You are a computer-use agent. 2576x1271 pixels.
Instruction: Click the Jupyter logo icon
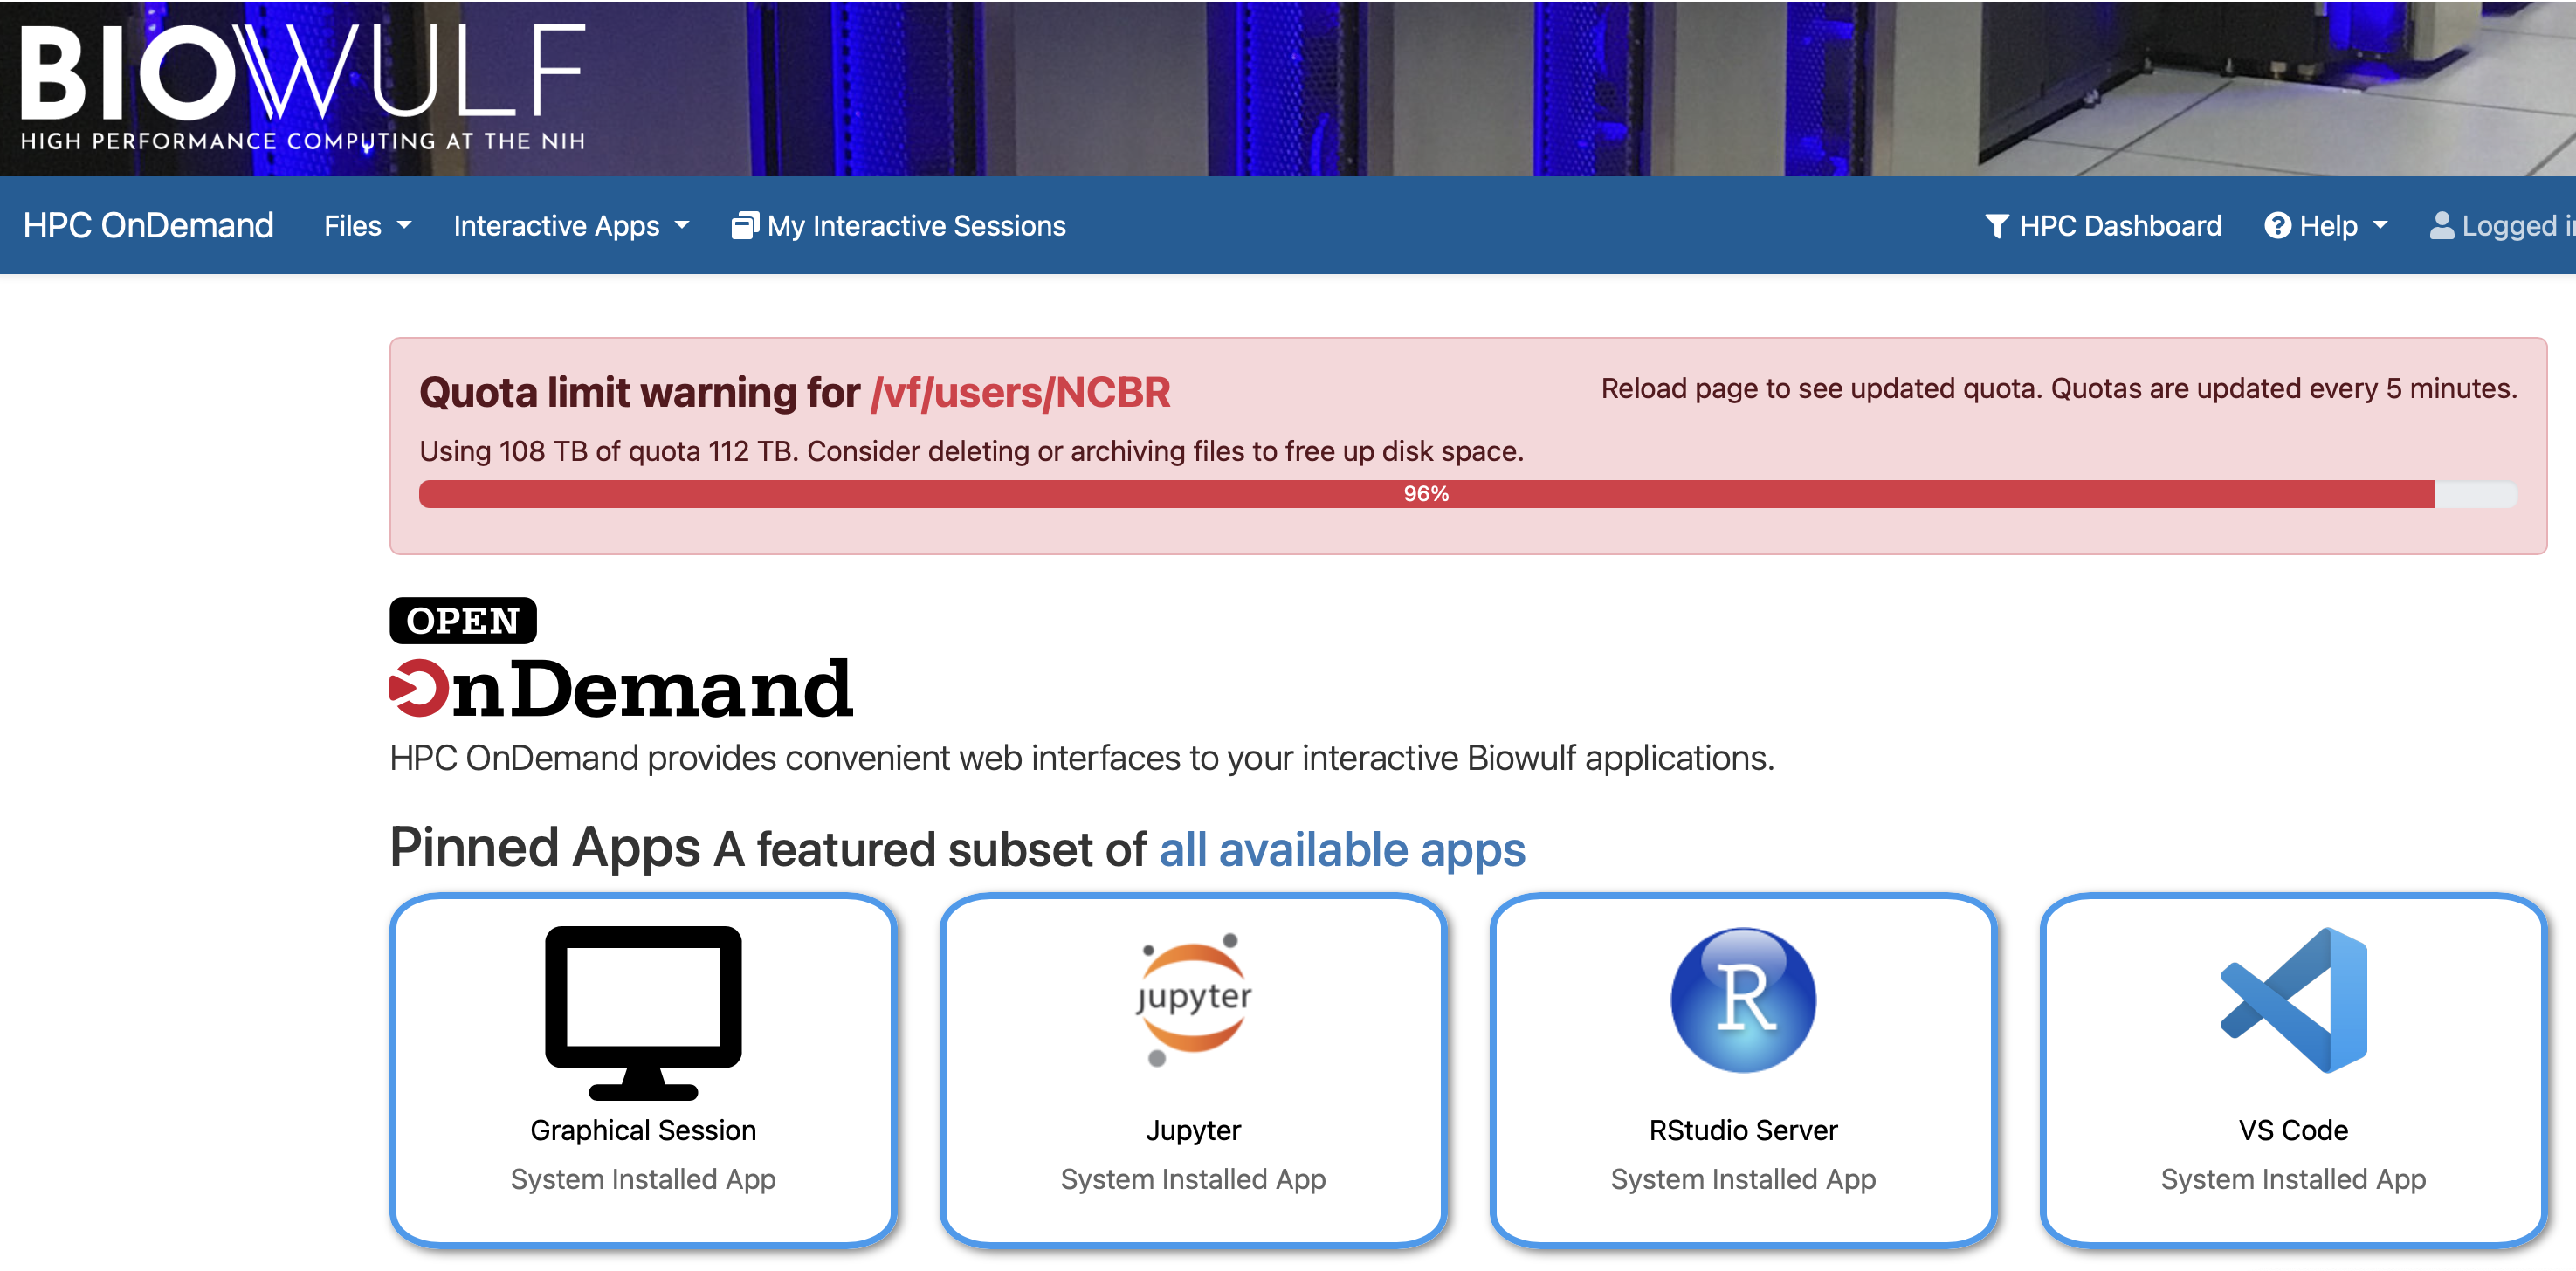(x=1193, y=1000)
